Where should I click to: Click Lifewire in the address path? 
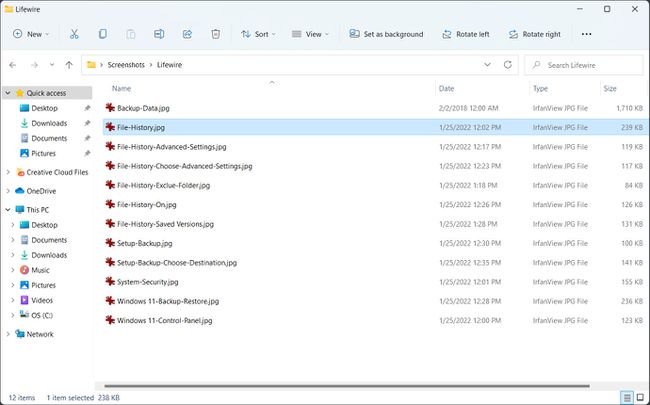(x=170, y=65)
